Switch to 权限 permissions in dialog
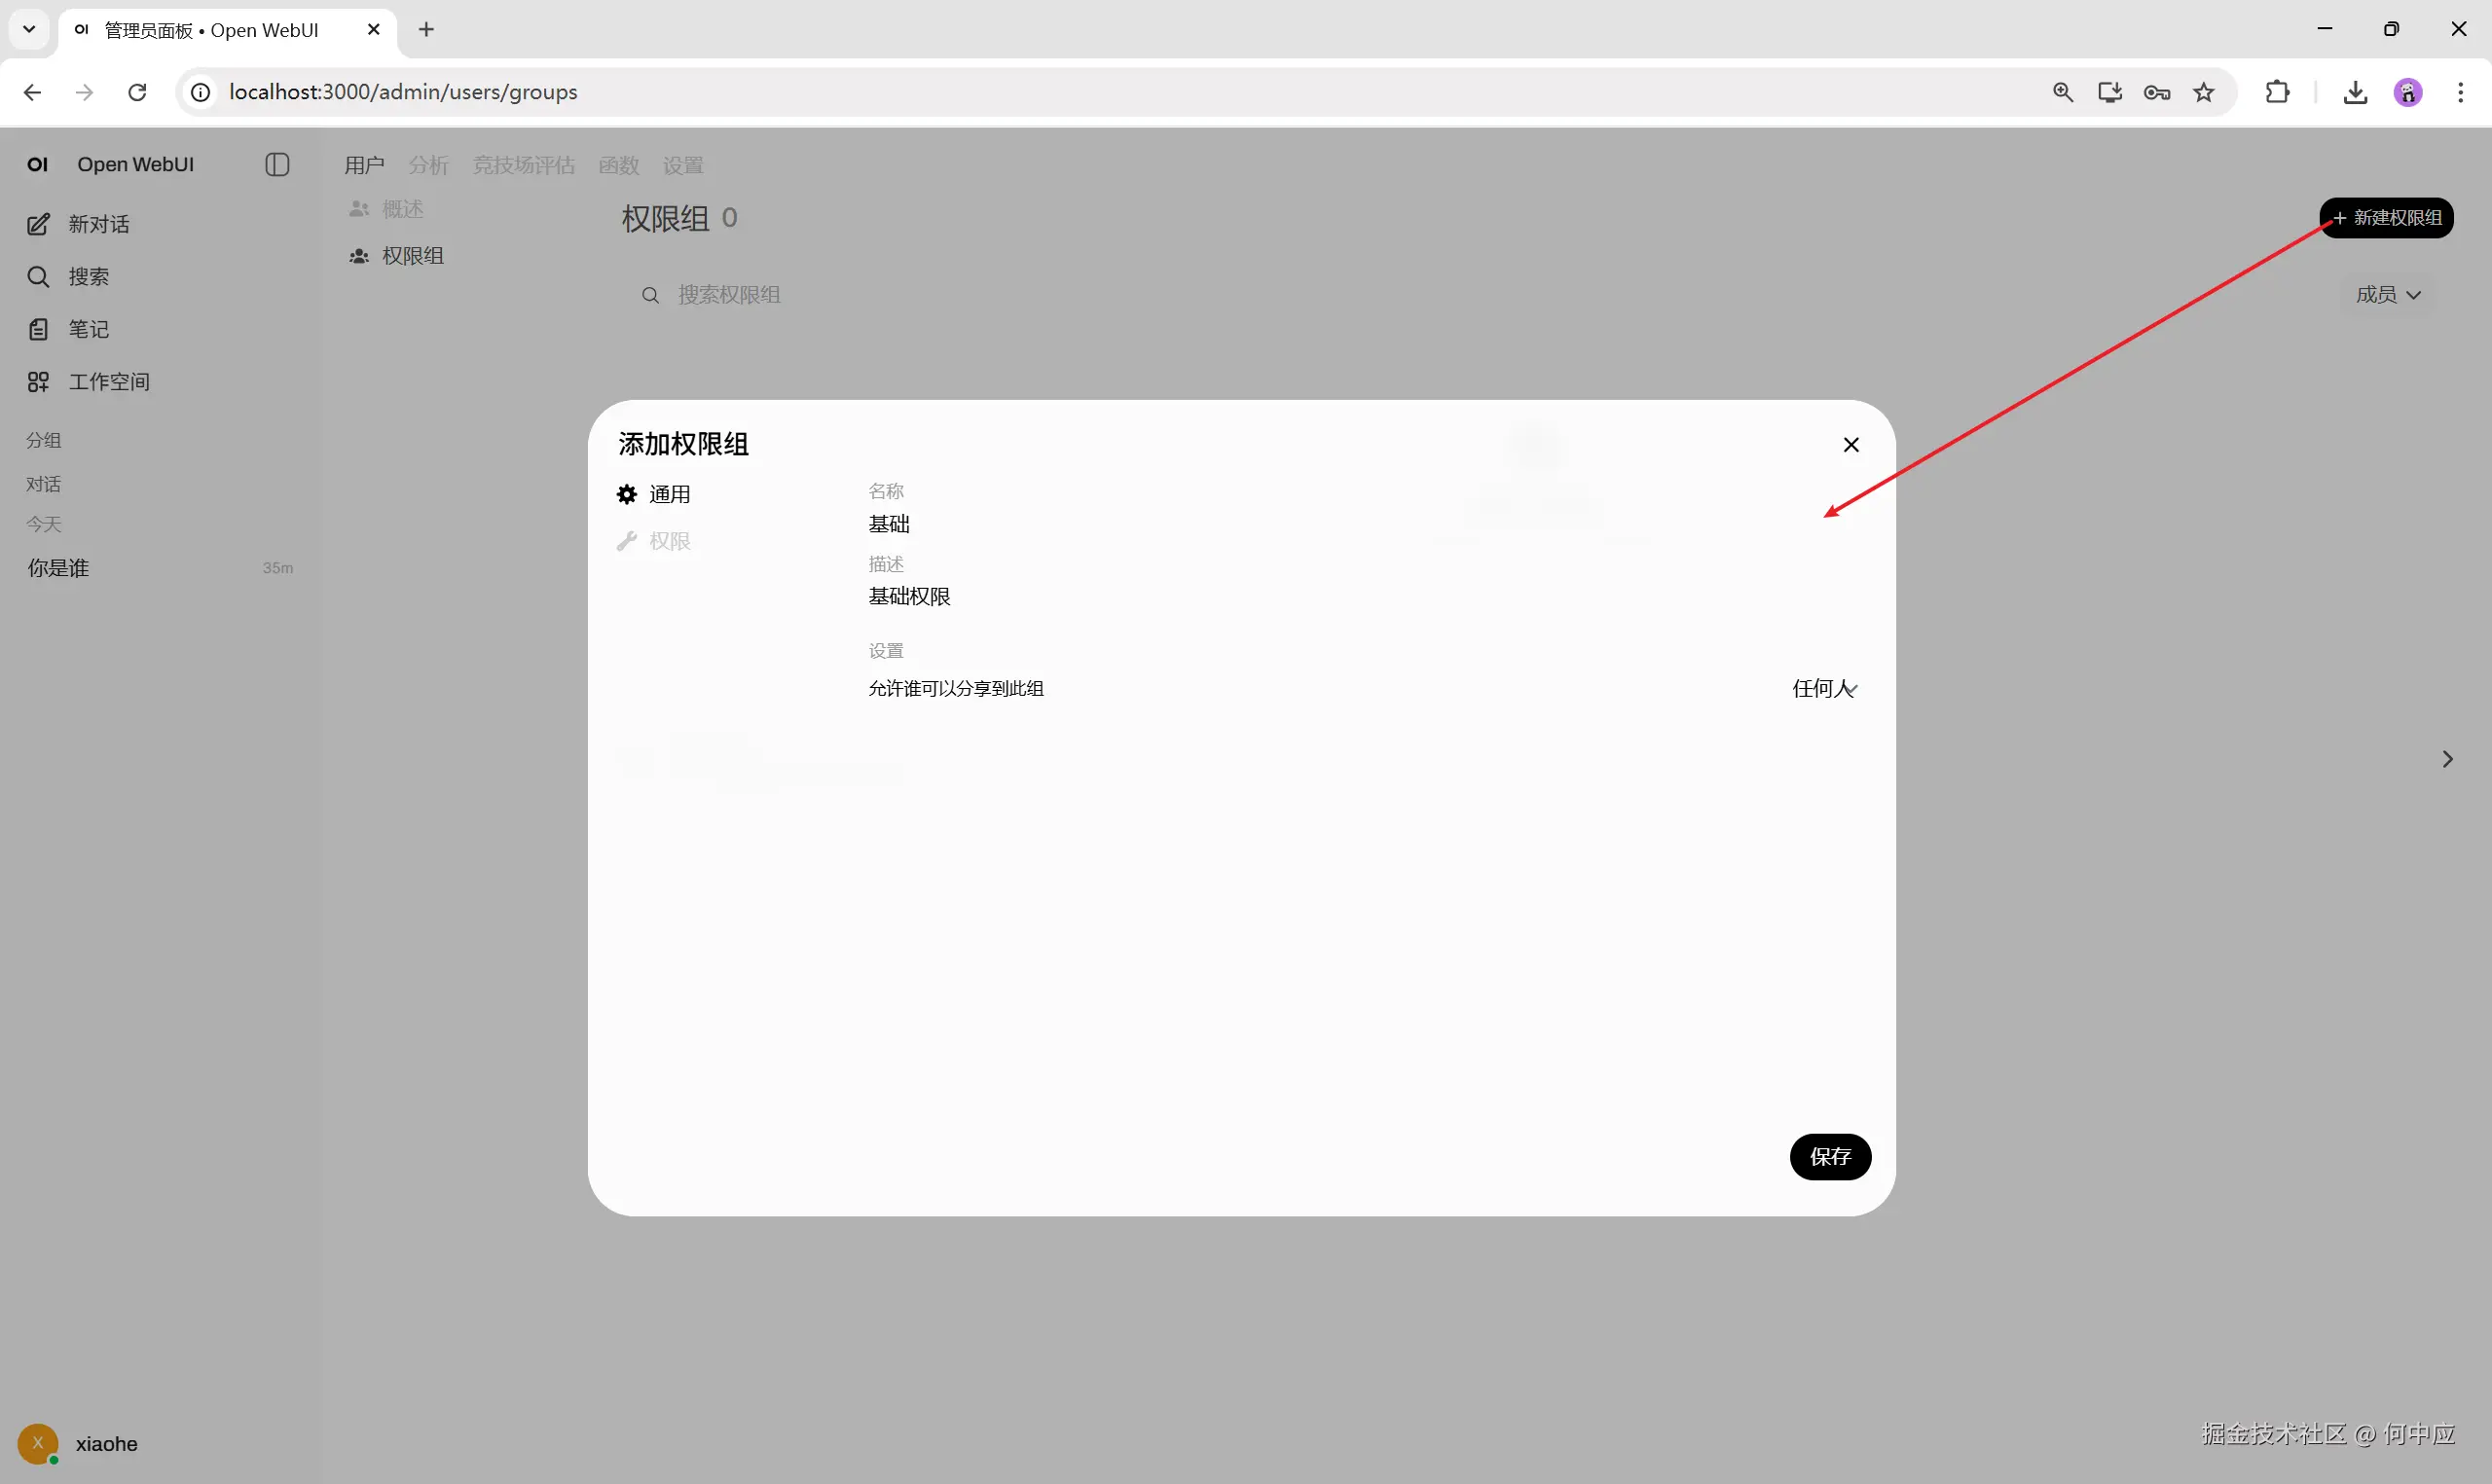Screen dimensions: 2492x1484 [668, 541]
